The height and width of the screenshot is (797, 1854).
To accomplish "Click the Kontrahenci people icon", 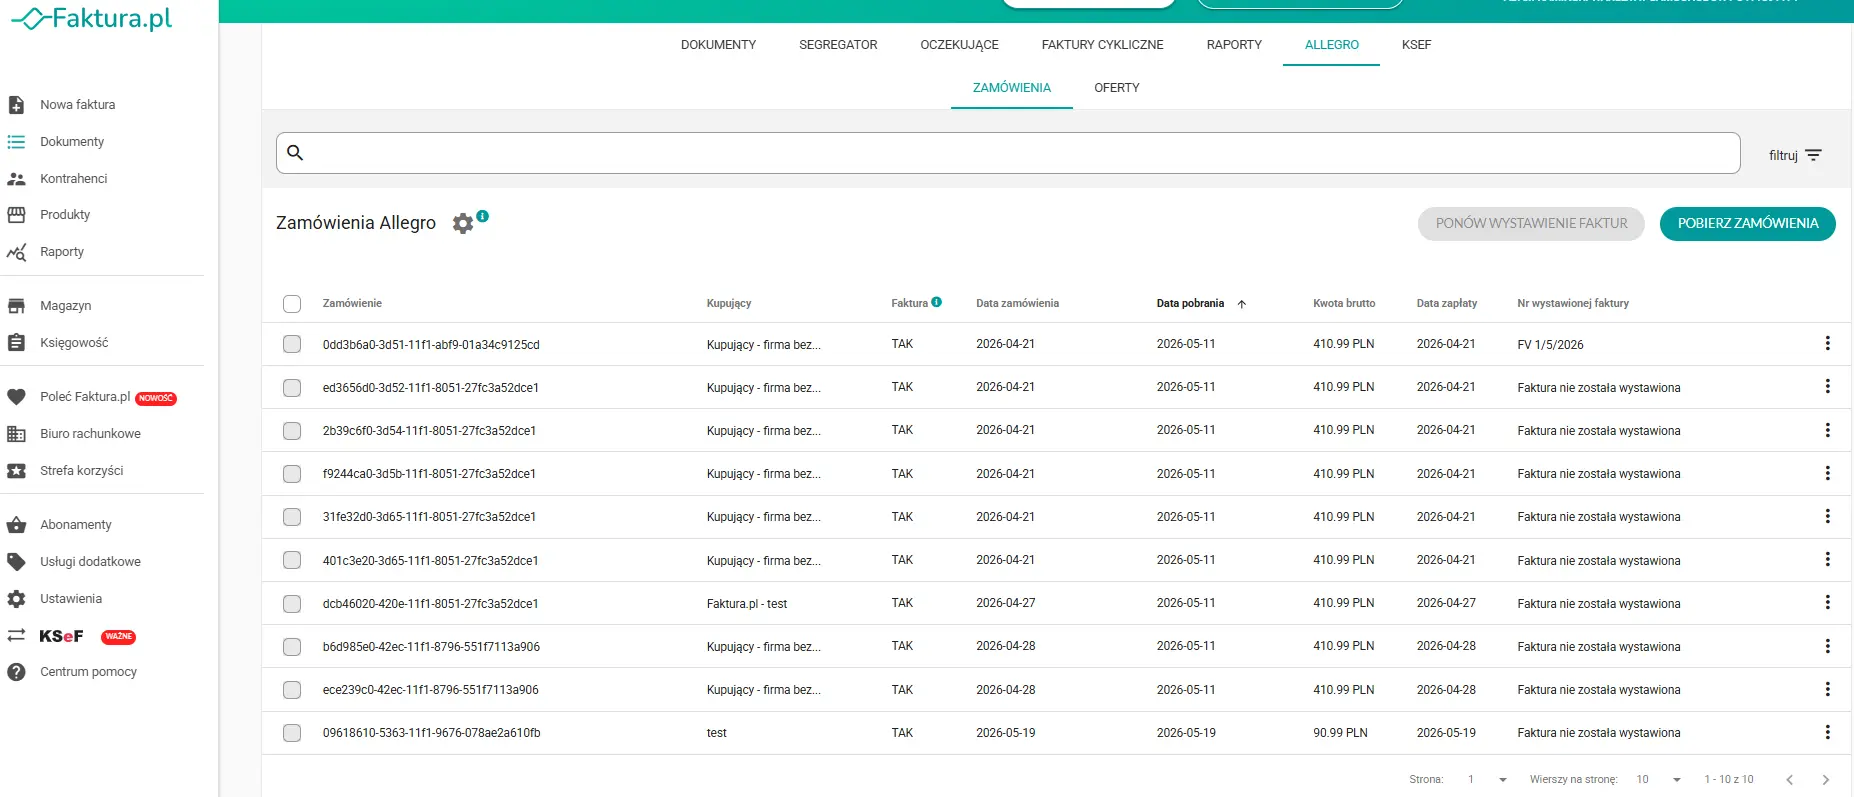I will (x=16, y=179).
